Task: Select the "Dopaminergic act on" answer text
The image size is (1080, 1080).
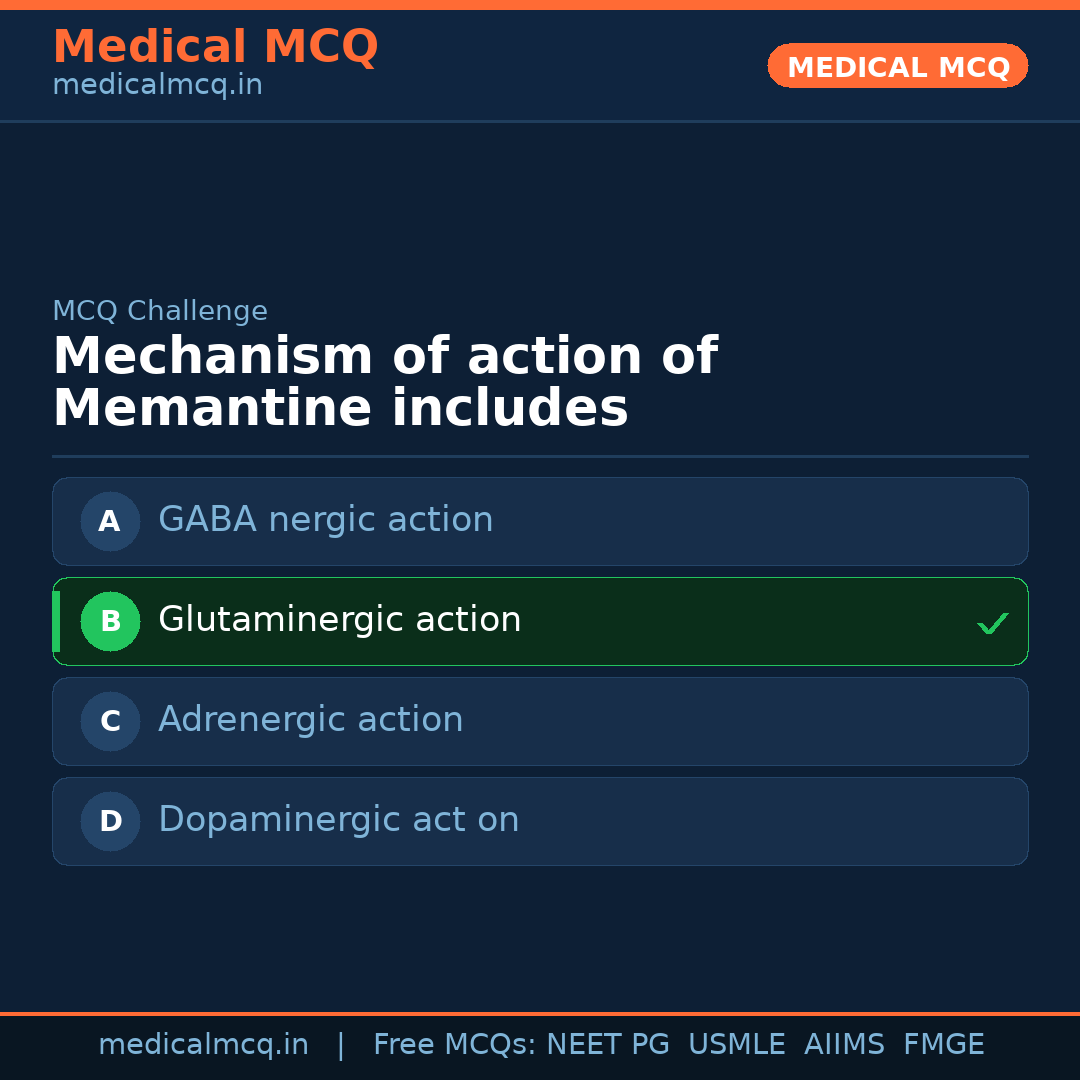Action: [x=338, y=820]
